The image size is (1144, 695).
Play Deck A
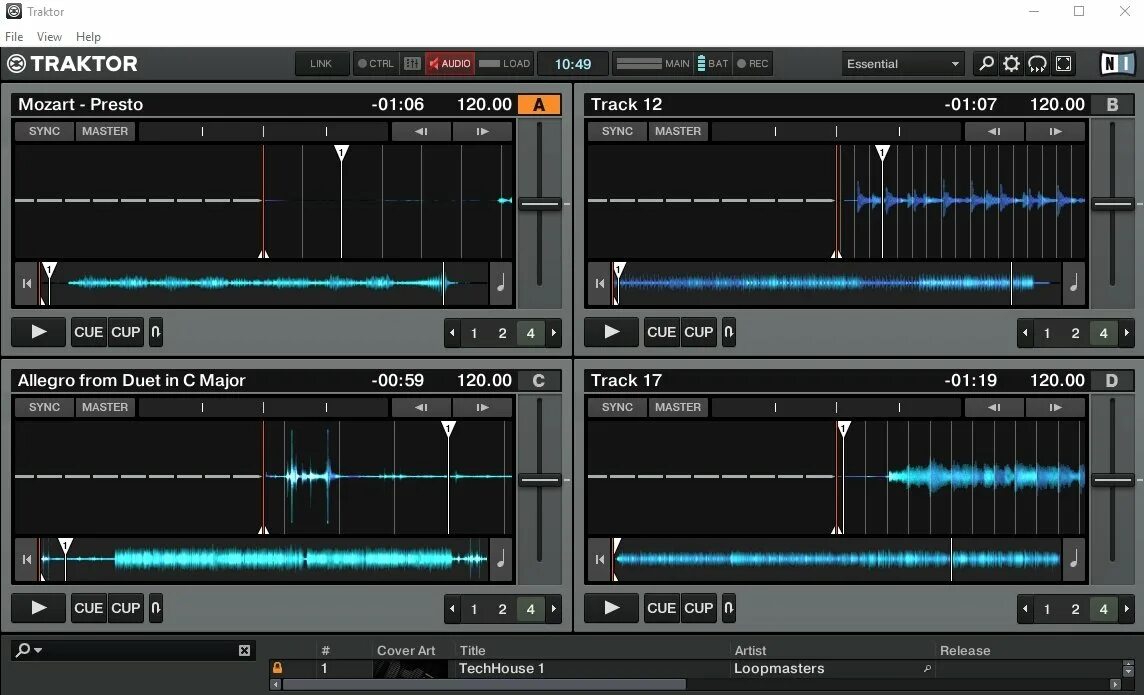39,332
